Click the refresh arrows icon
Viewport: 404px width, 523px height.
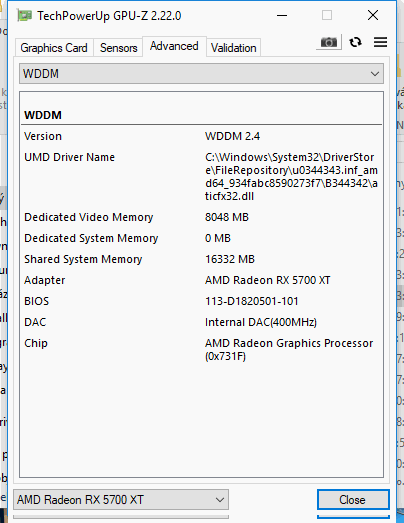[355, 42]
